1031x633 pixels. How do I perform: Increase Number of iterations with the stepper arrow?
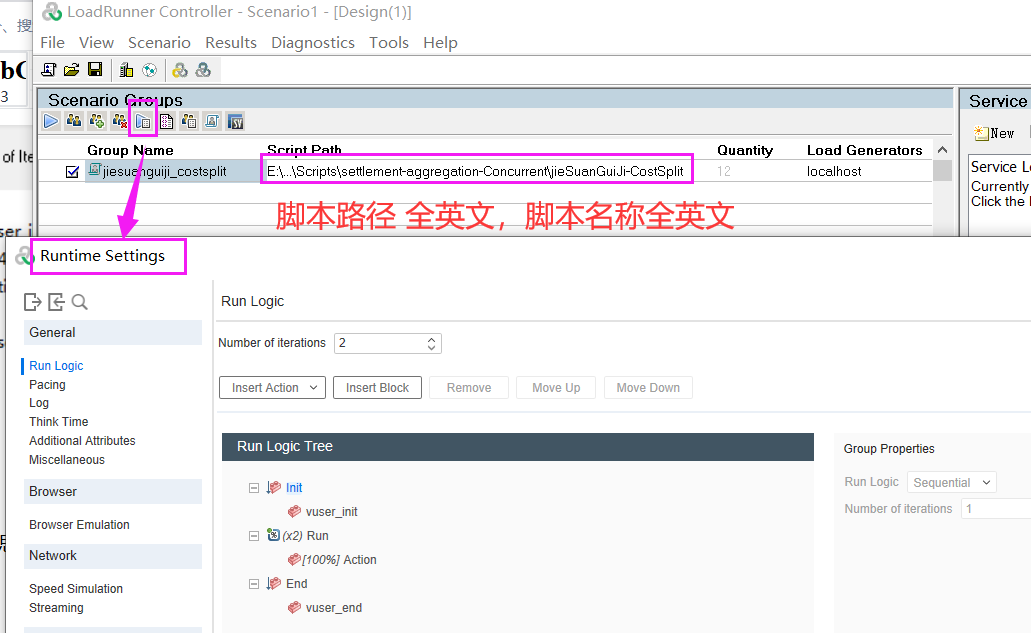coord(430,338)
